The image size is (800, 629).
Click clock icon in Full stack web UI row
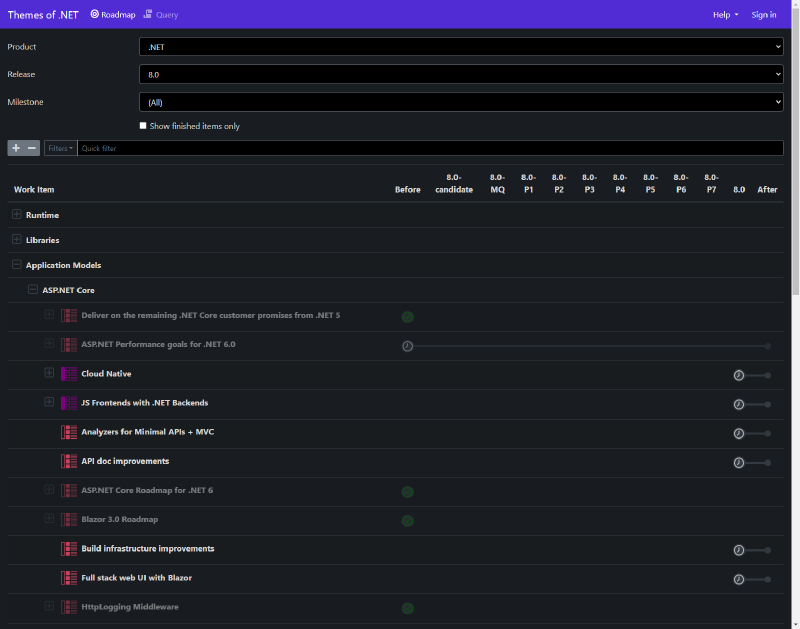(x=738, y=579)
